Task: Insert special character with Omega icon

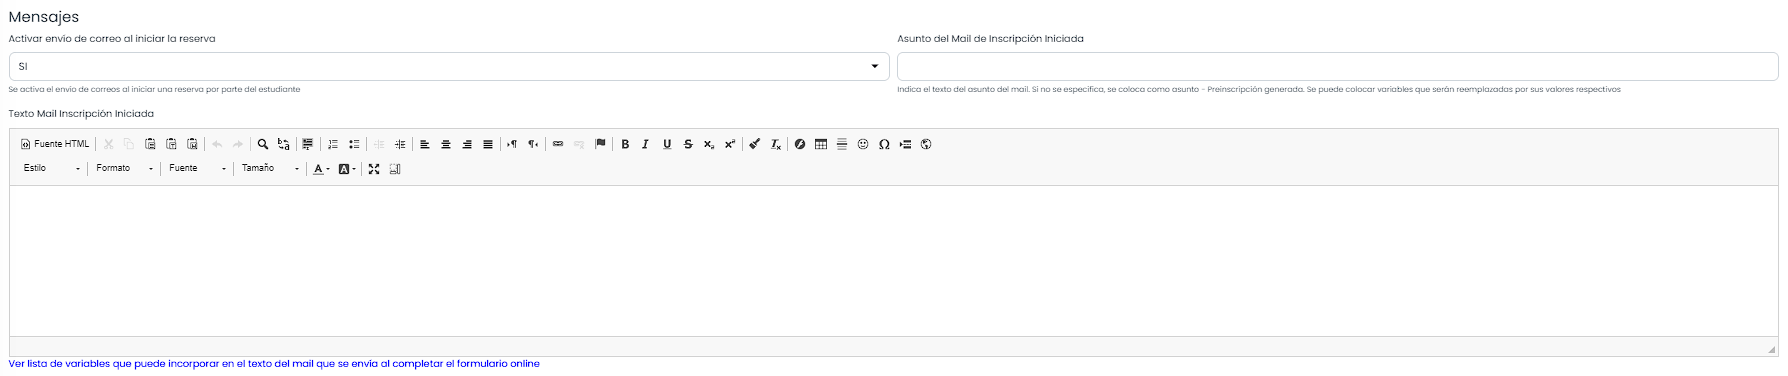Action: point(884,144)
